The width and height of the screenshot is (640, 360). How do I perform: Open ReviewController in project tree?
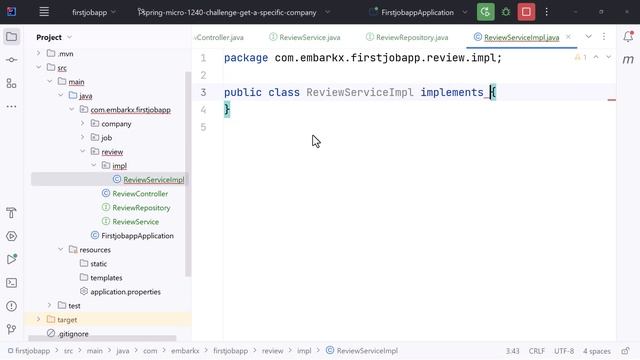pos(140,194)
